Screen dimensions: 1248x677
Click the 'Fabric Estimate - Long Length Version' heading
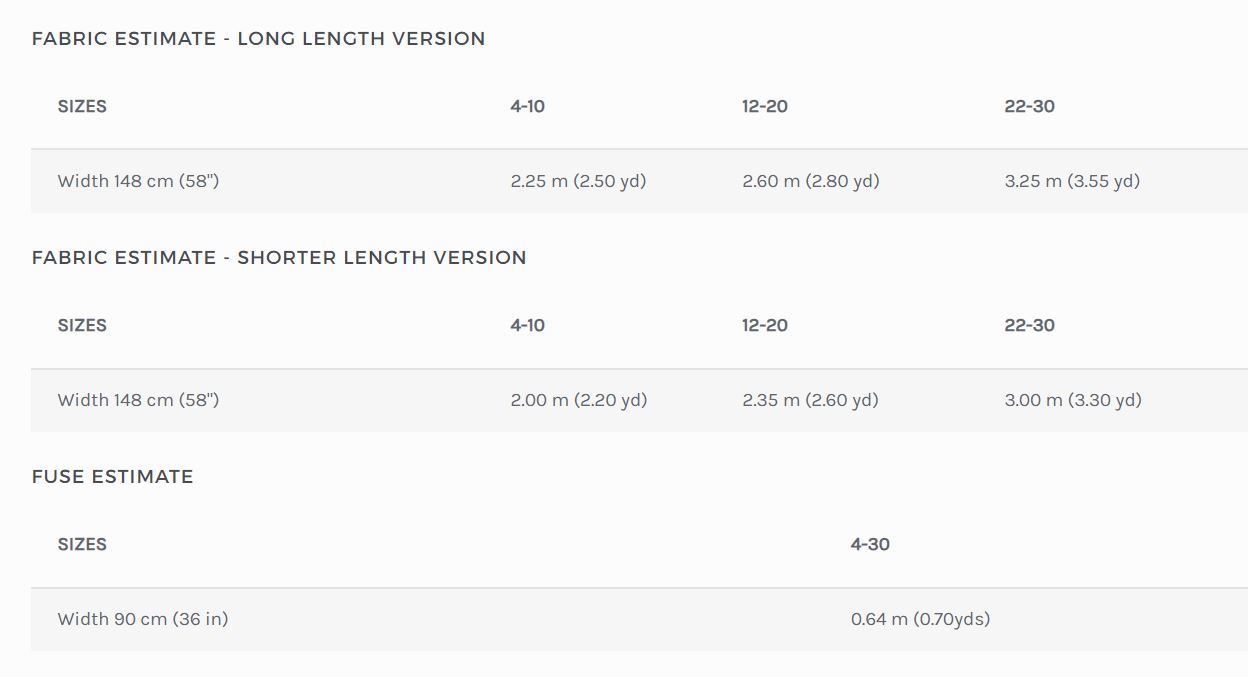258,39
